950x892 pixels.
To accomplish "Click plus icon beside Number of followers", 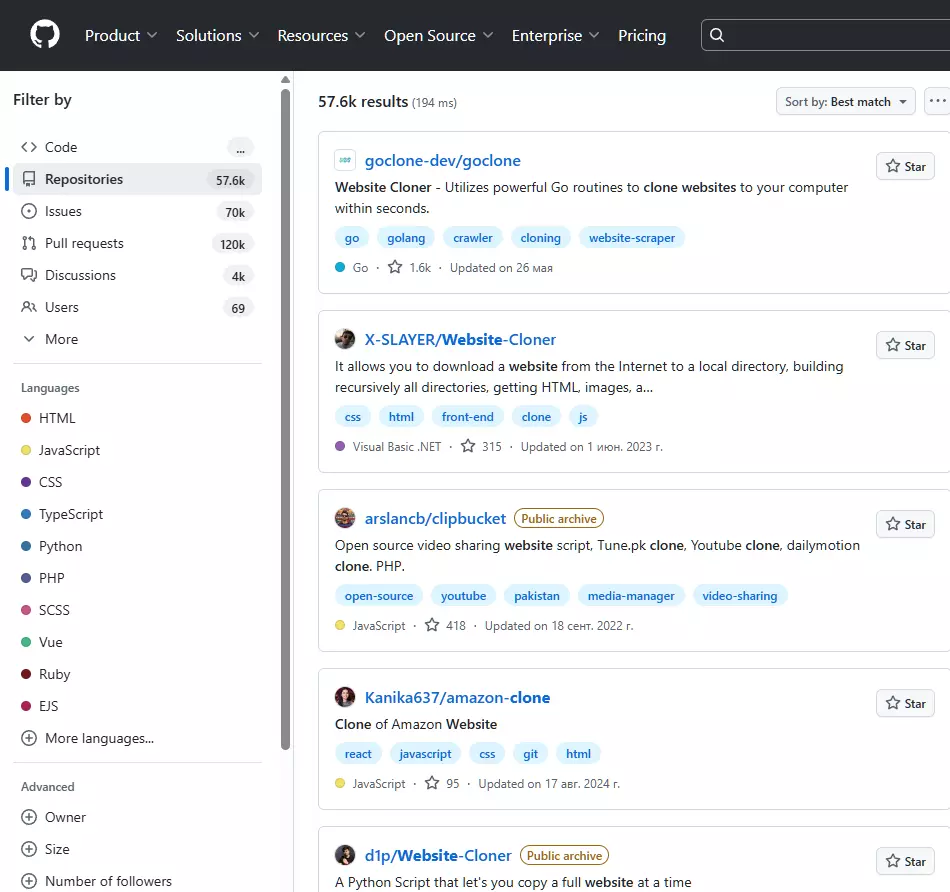I will tap(28, 881).
